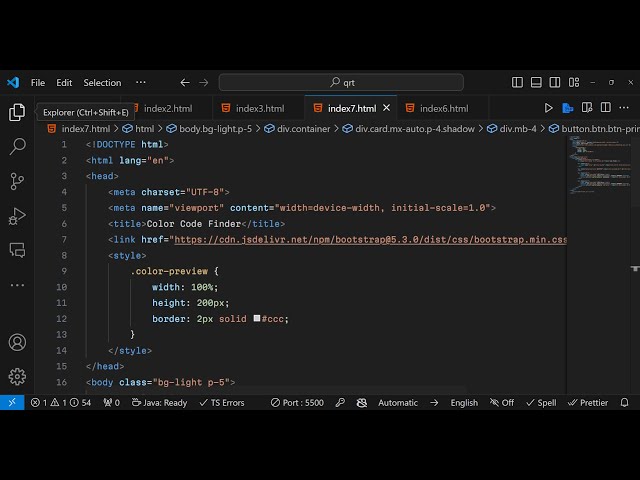640x480 pixels.
Task: Open the Search view in activity bar
Action: click(17, 147)
